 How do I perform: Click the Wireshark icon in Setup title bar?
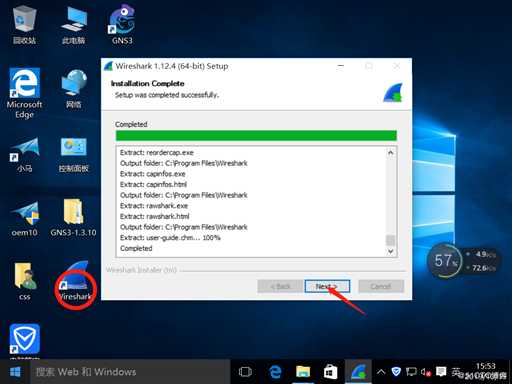109,66
